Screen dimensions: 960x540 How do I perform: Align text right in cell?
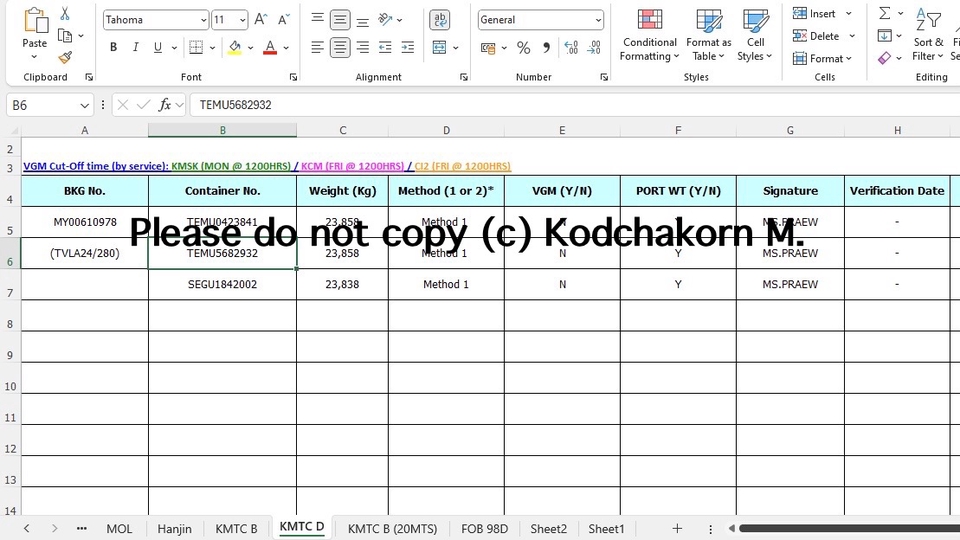pos(362,47)
